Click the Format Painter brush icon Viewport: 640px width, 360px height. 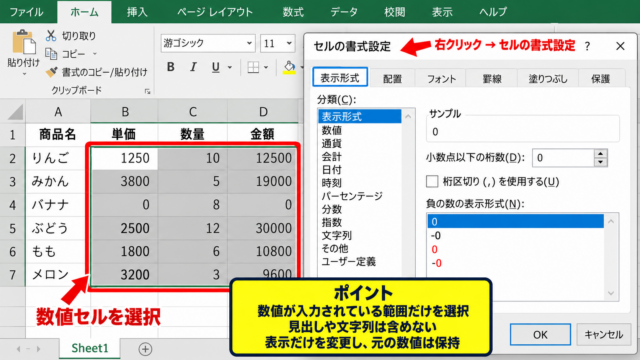51,72
